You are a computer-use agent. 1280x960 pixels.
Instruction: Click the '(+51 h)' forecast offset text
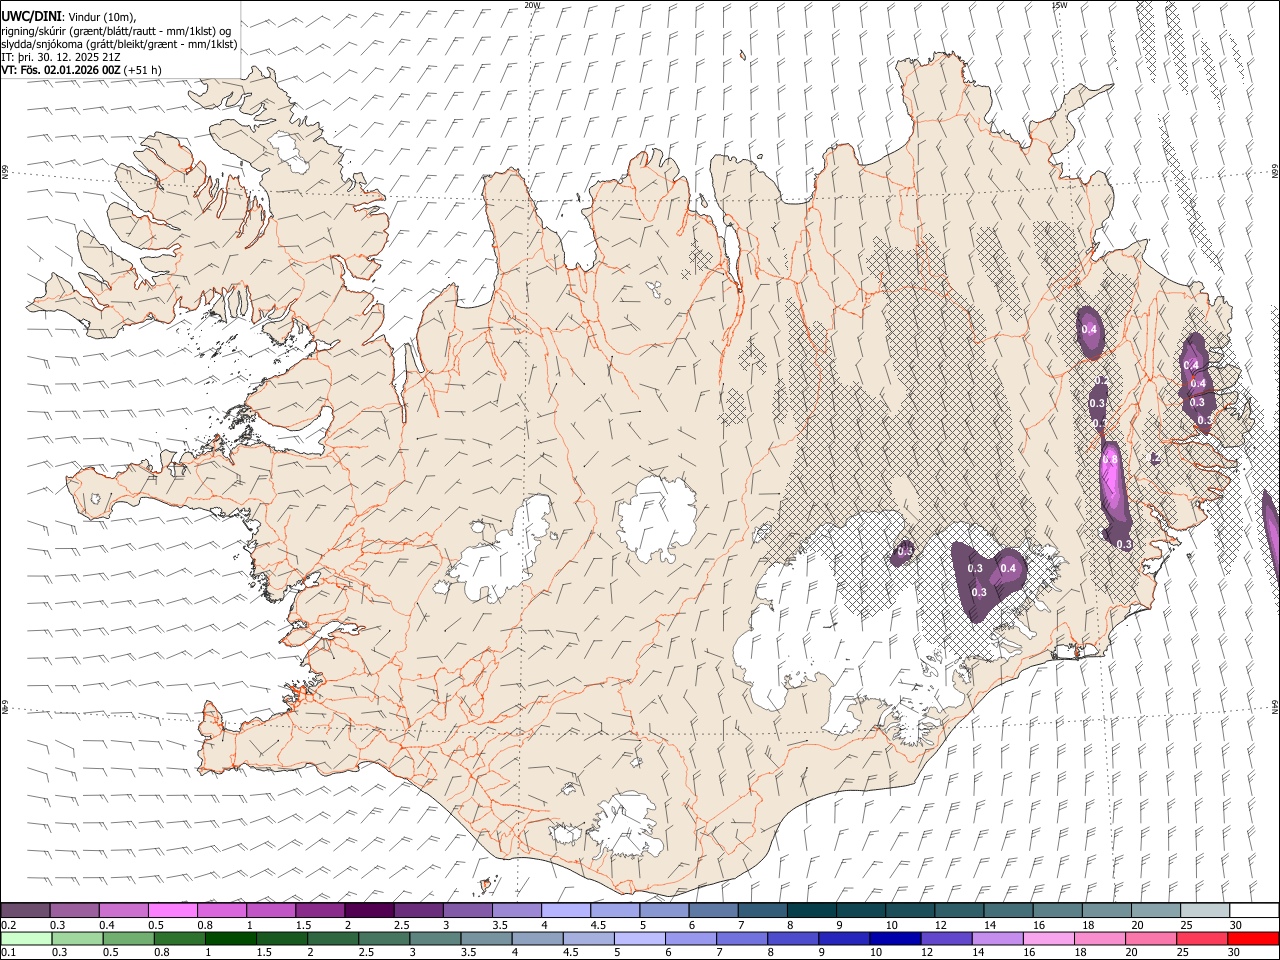click(x=144, y=71)
